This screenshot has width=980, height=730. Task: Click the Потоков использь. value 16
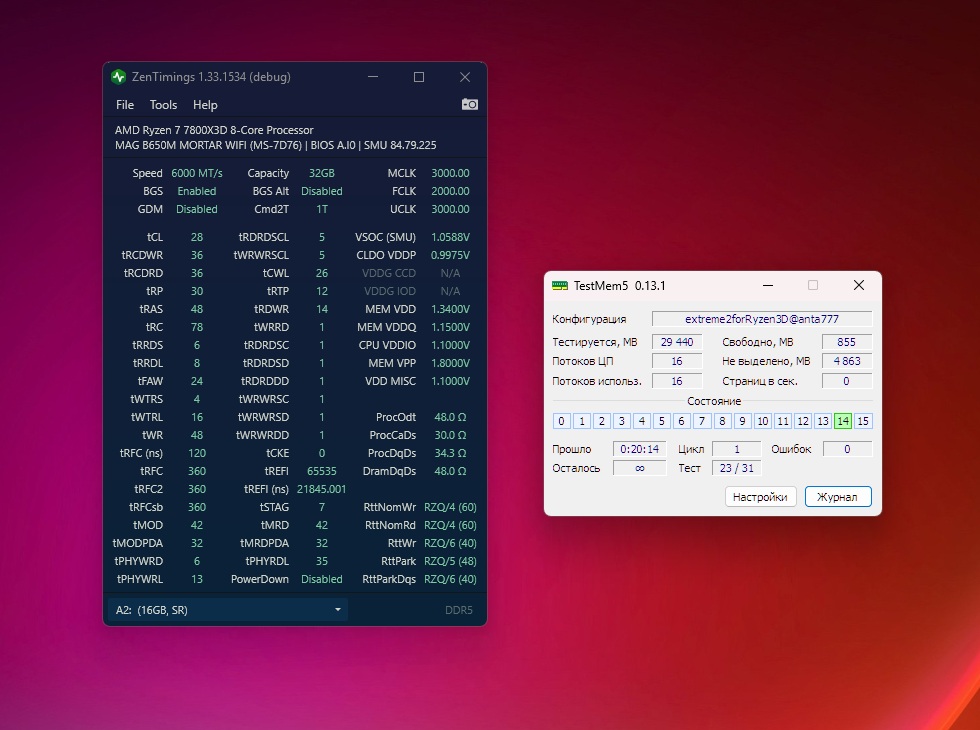click(x=677, y=381)
